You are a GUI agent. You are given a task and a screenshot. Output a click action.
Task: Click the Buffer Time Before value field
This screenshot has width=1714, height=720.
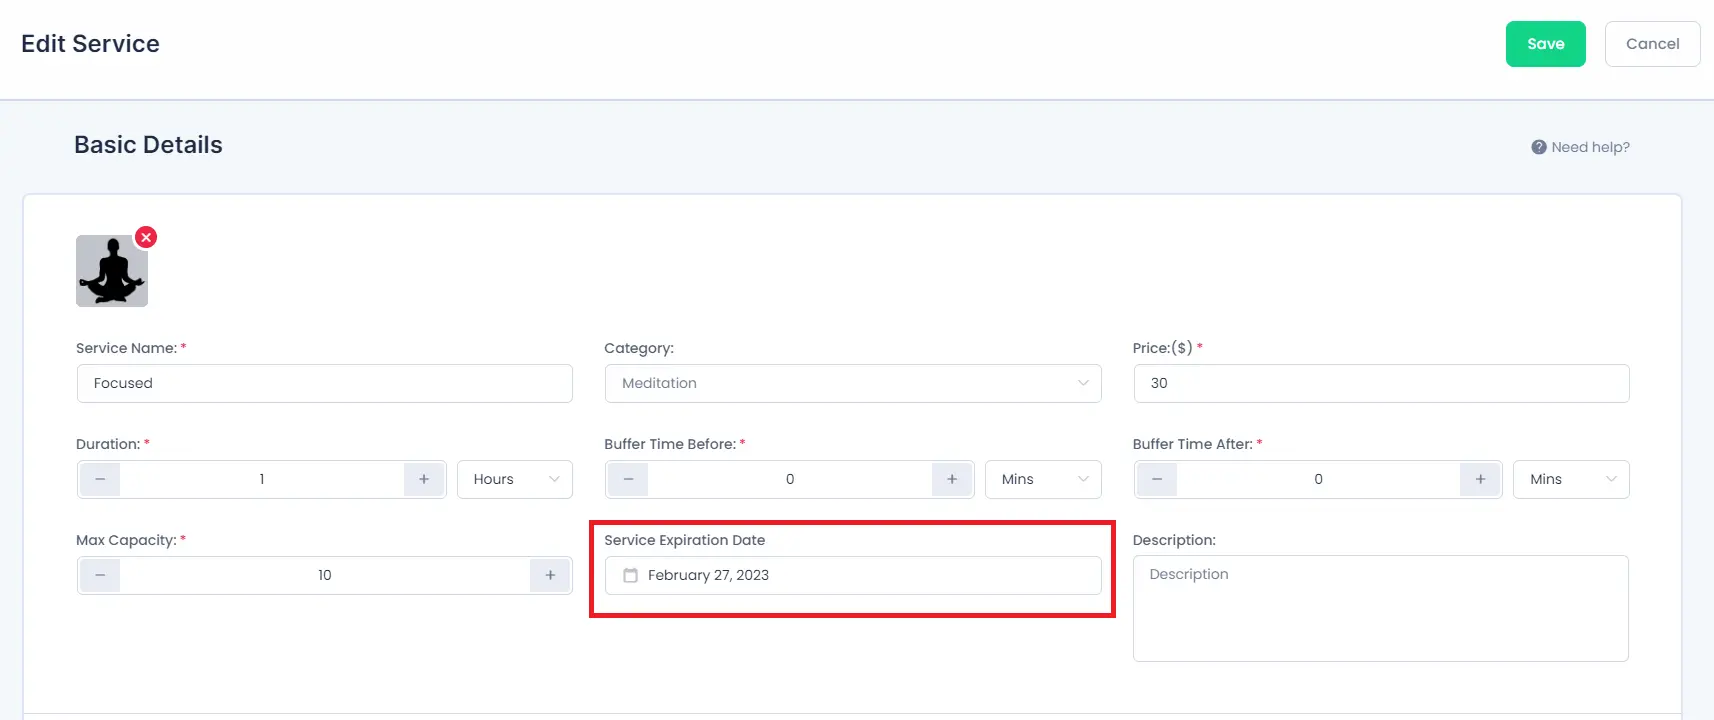(x=790, y=479)
